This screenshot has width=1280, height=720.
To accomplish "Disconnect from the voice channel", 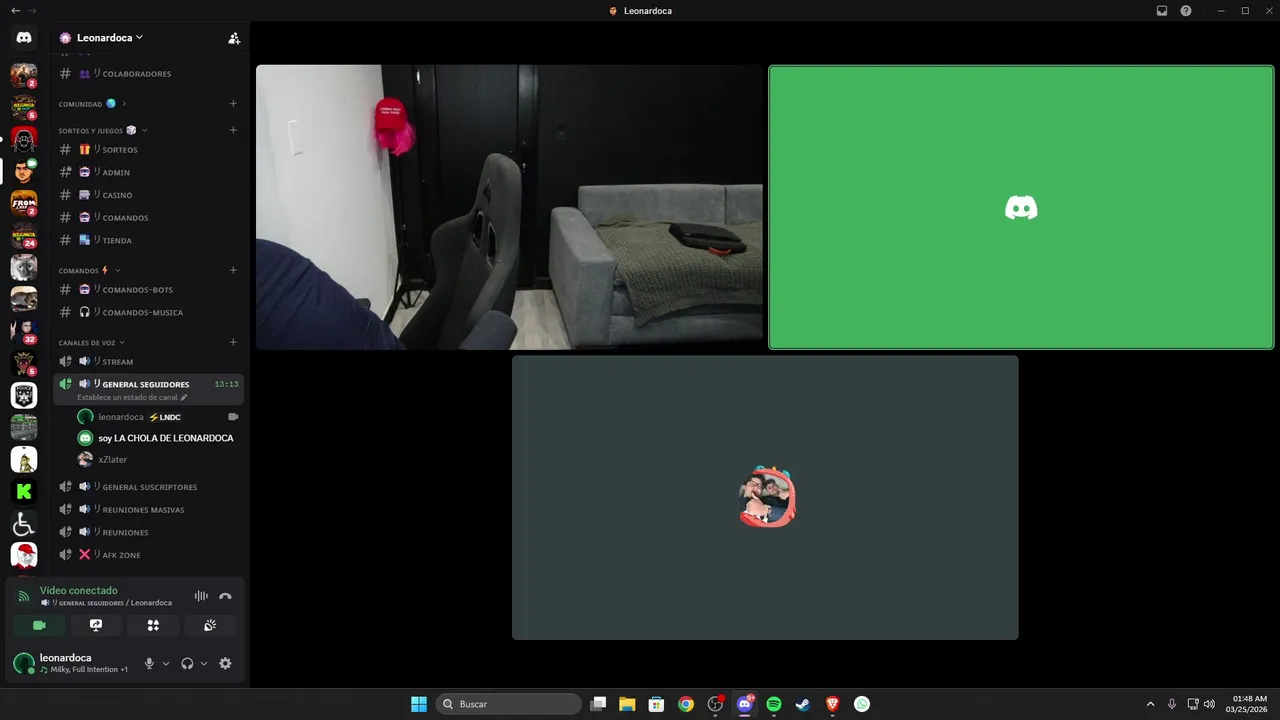I will click(x=225, y=596).
